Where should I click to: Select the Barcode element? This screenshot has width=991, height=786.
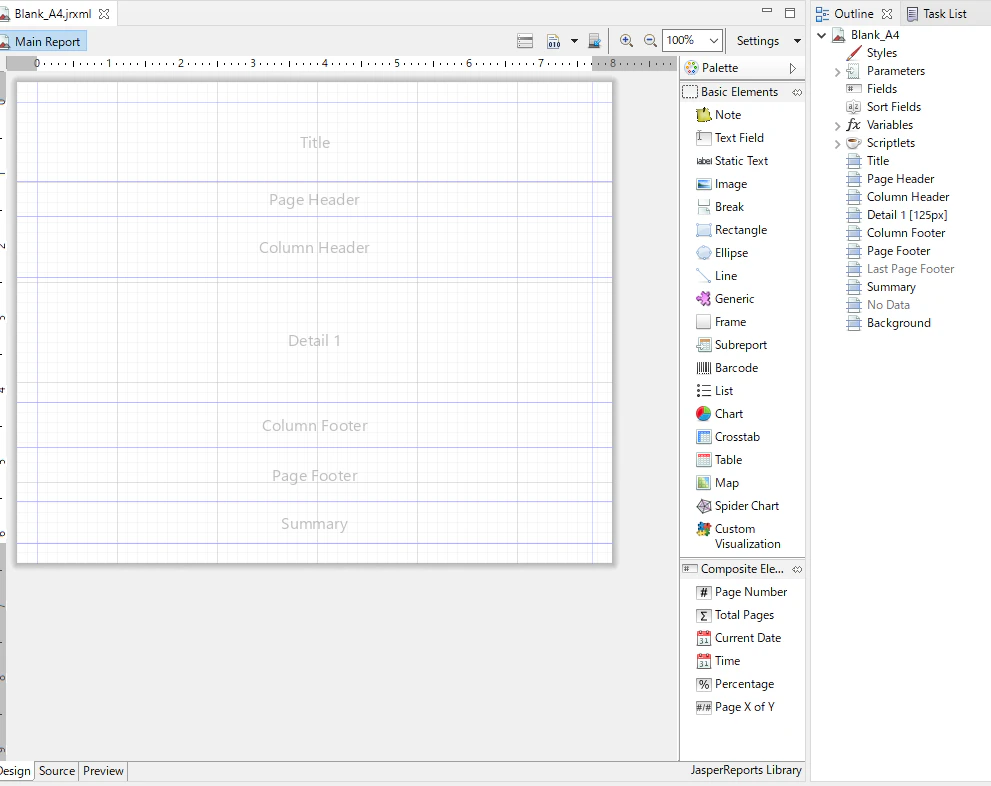tap(727, 368)
